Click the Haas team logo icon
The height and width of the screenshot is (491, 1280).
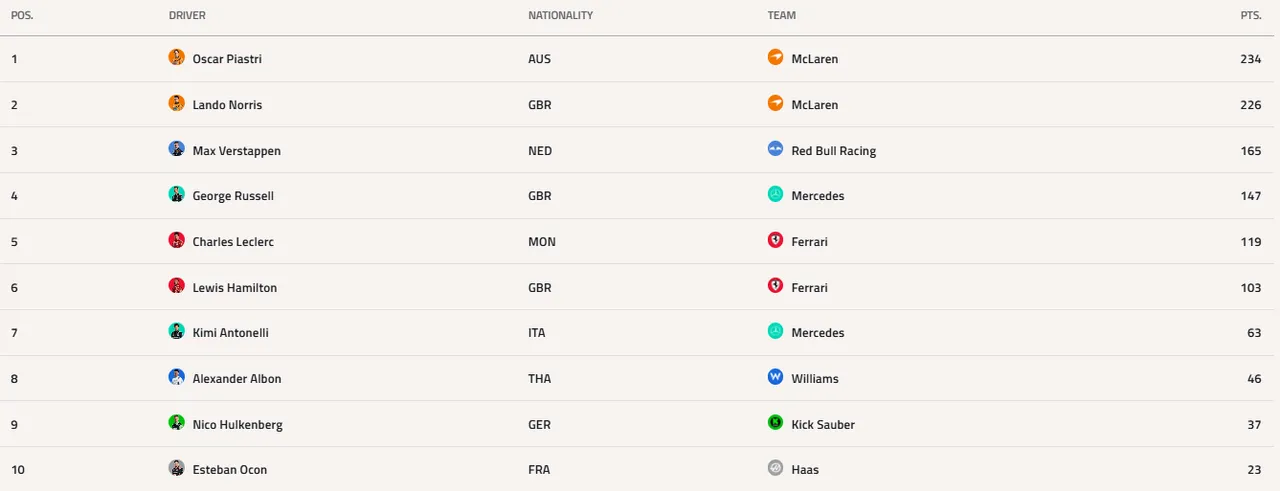[775, 468]
